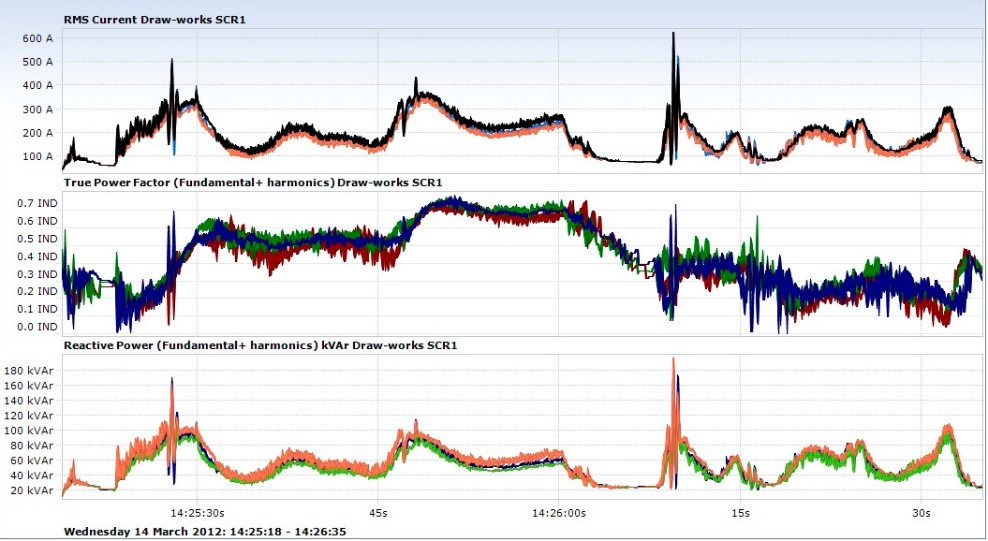The width and height of the screenshot is (988, 541).
Task: Click the 0.6 IND axis label
Action: (x=37, y=221)
